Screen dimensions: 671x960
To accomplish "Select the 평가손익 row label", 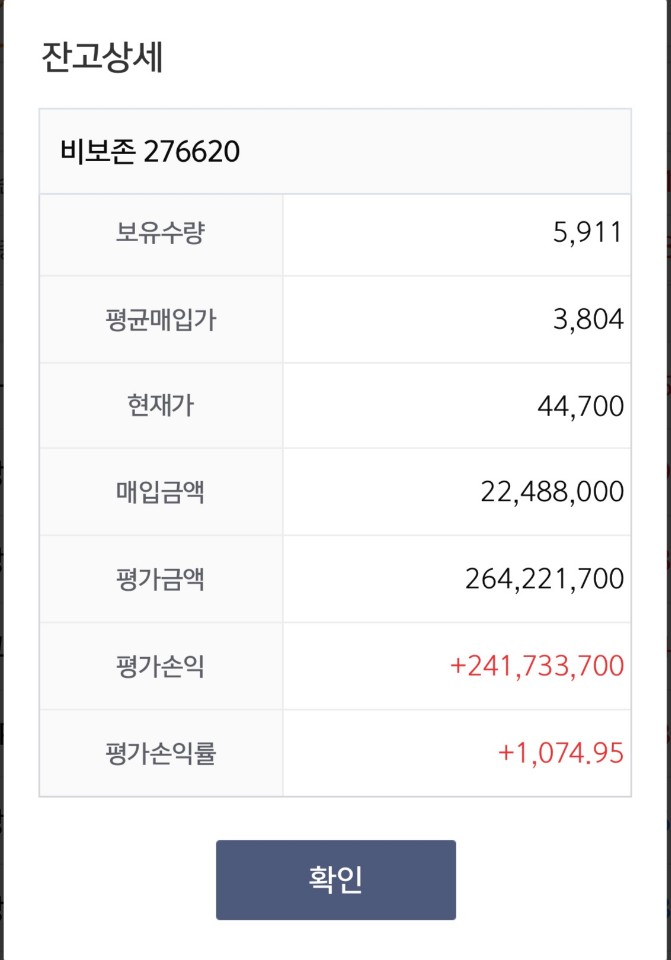I will (160, 666).
